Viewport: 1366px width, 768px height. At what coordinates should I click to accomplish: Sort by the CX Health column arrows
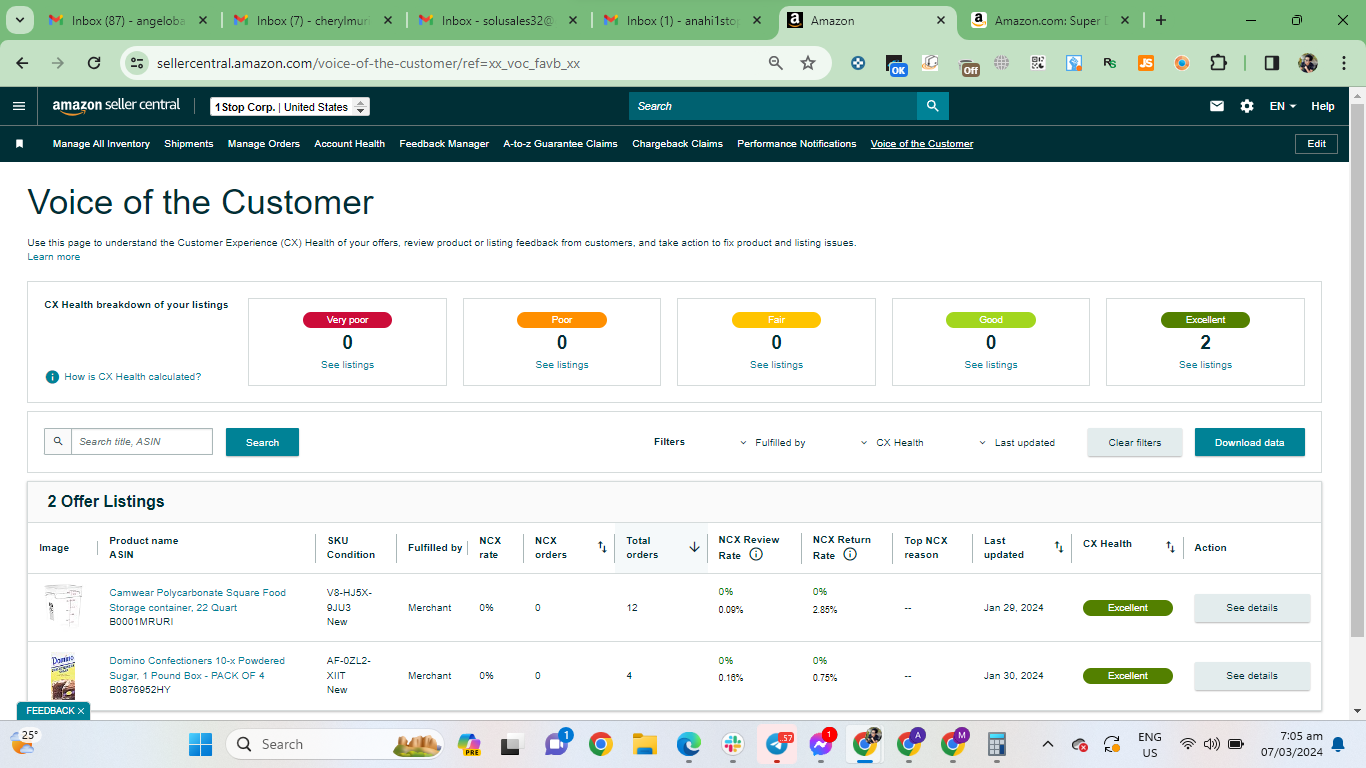pyautogui.click(x=1170, y=547)
